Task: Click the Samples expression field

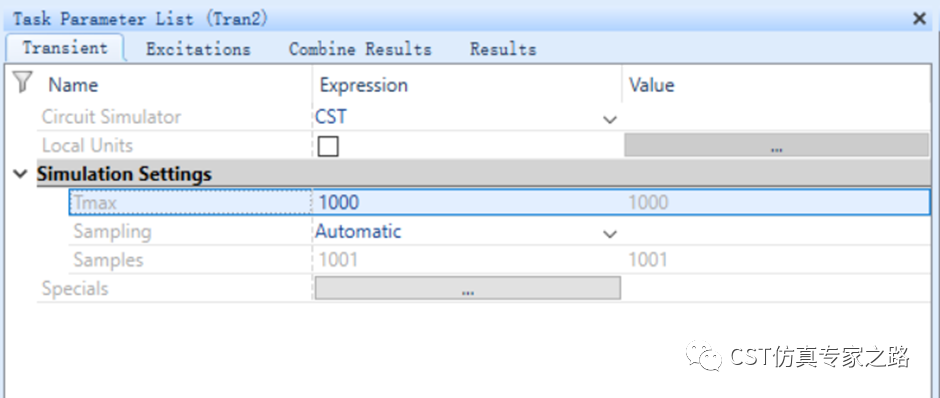Action: coord(467,260)
